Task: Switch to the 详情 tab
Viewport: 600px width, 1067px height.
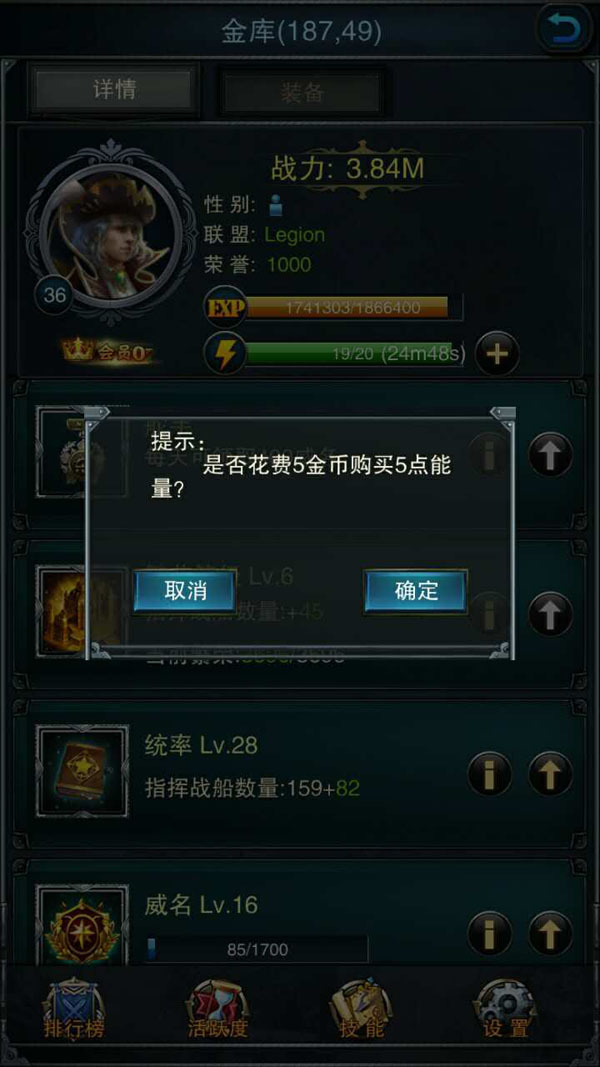Action: click(x=114, y=90)
